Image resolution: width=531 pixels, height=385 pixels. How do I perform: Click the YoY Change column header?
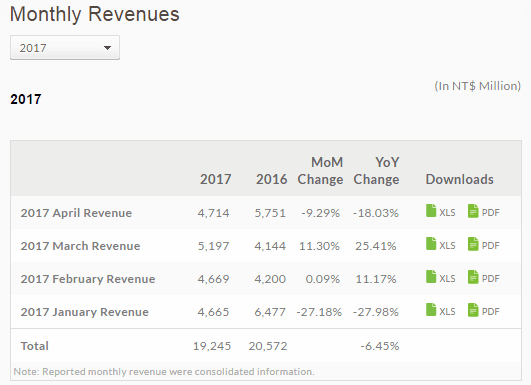[x=376, y=171]
